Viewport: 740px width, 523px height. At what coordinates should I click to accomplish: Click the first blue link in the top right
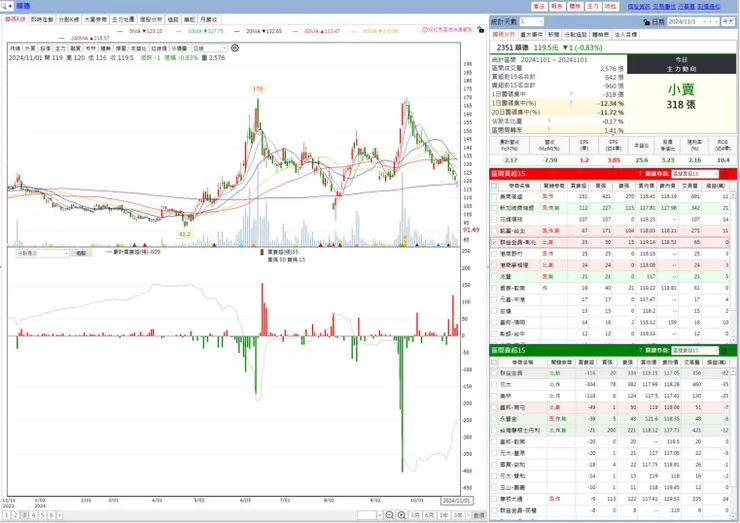tap(639, 6)
